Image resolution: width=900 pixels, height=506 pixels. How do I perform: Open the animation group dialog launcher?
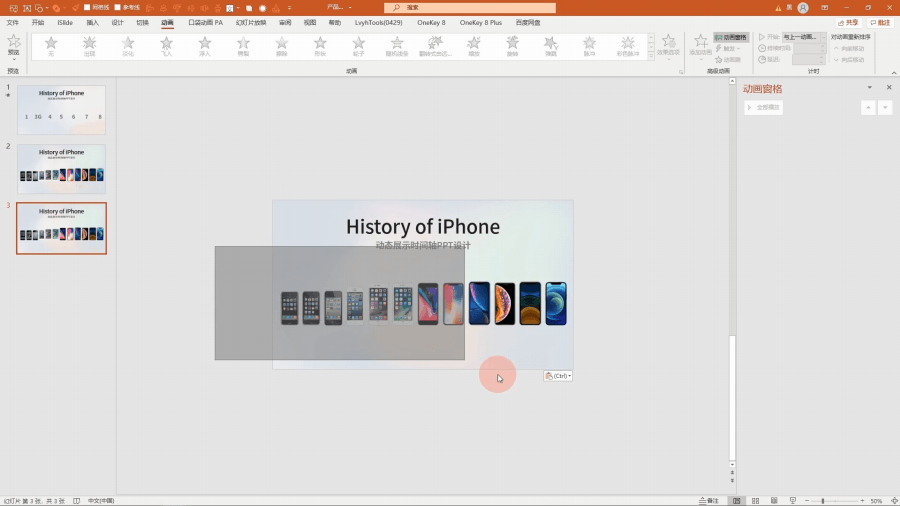[x=681, y=72]
